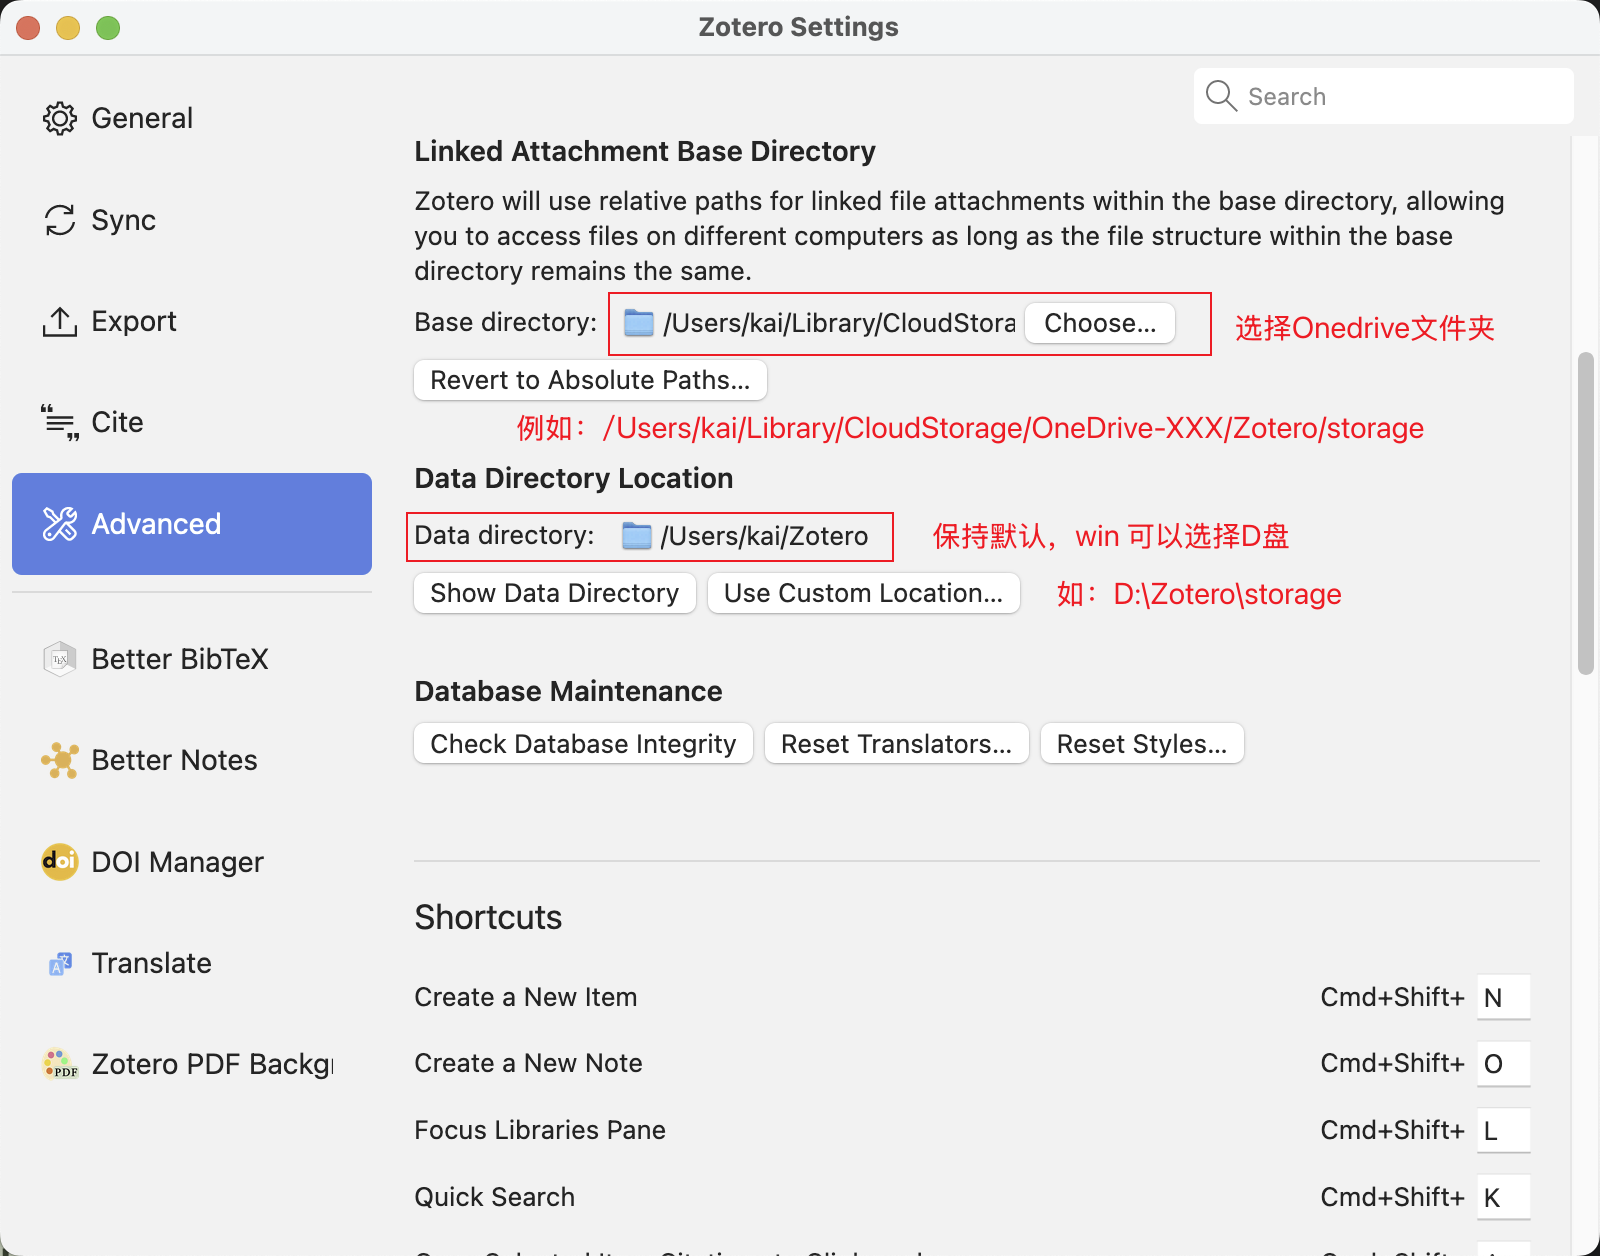Click the Database Maintenance heading

coord(568,691)
